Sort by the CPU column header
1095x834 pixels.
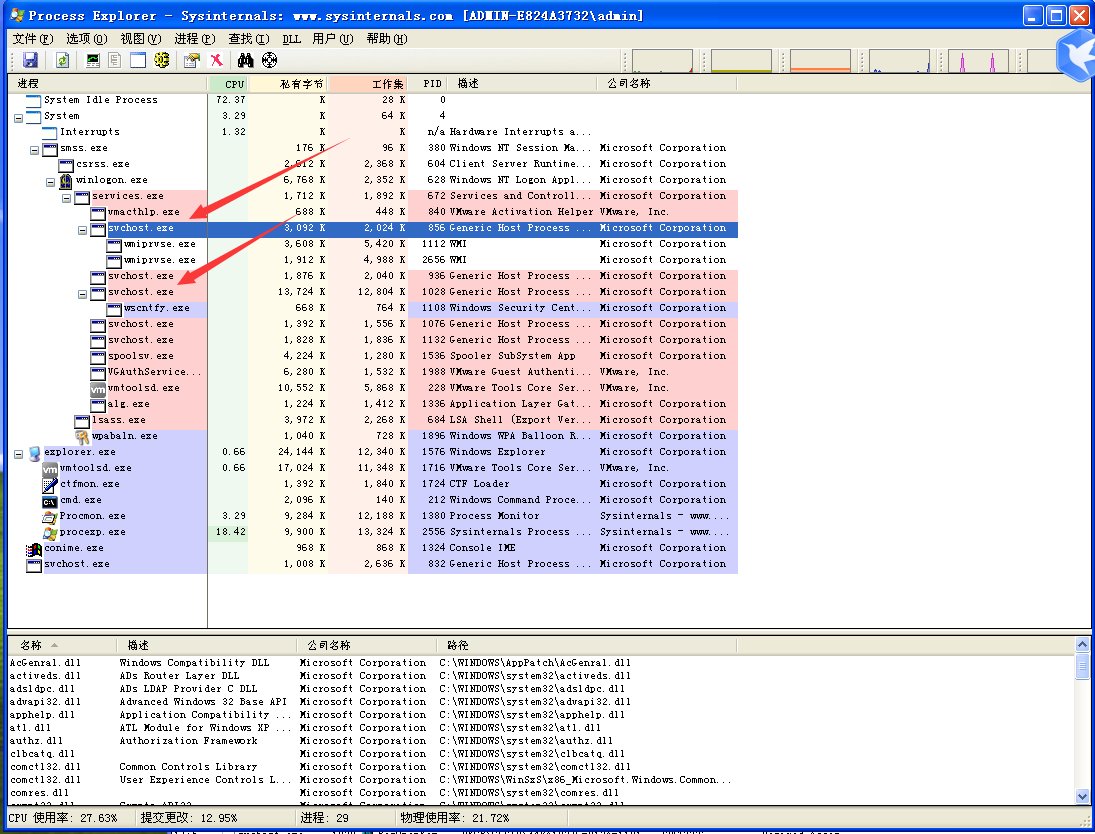(x=228, y=84)
